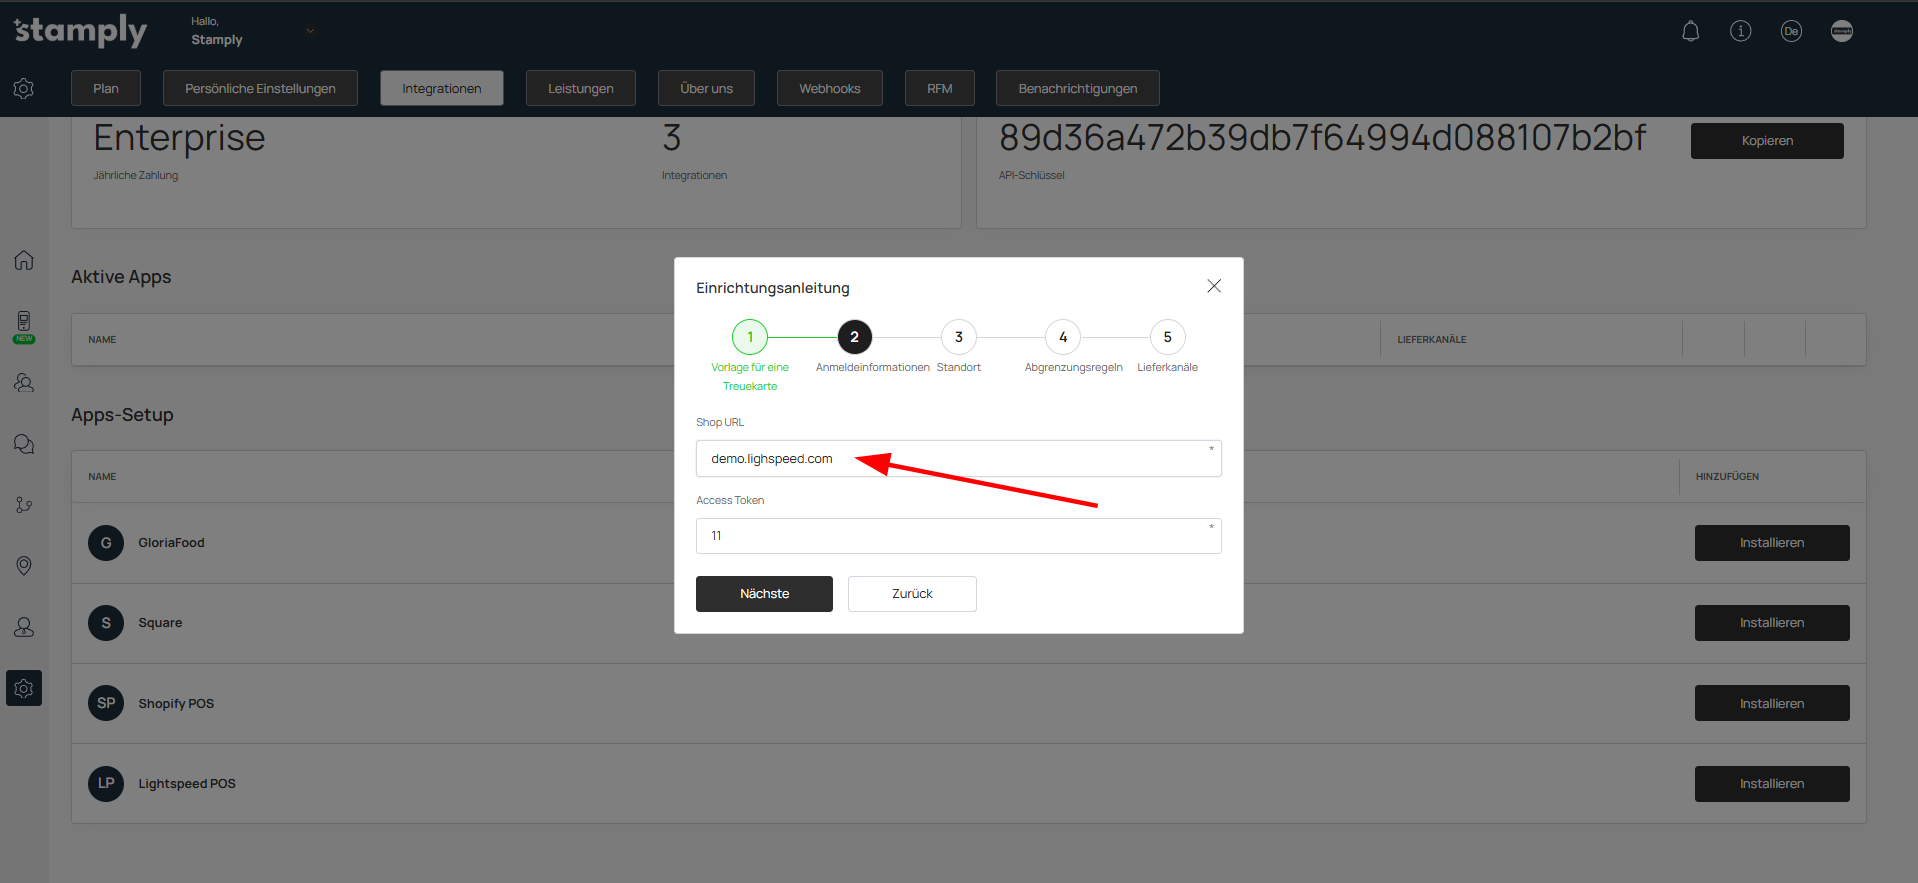Click the Zurück button

911,594
